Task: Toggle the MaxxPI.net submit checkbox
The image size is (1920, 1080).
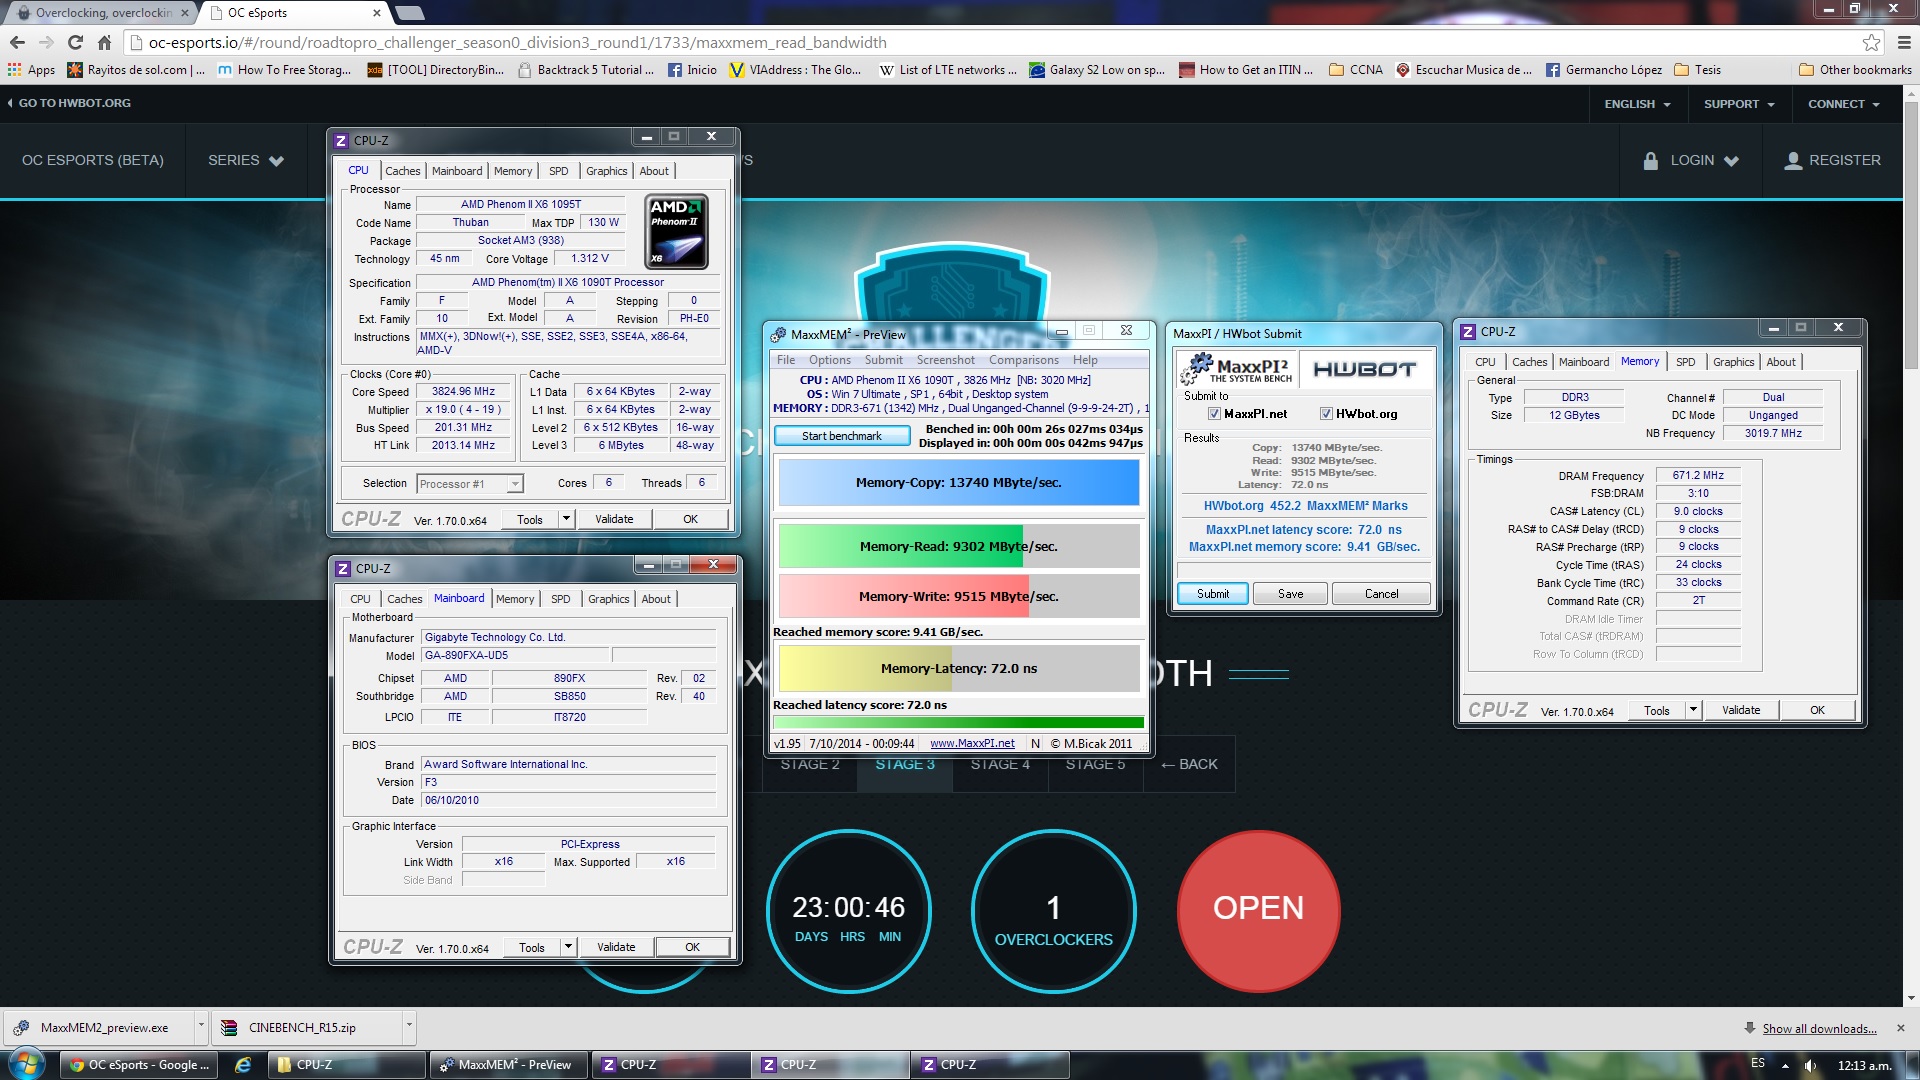Action: 1214,414
